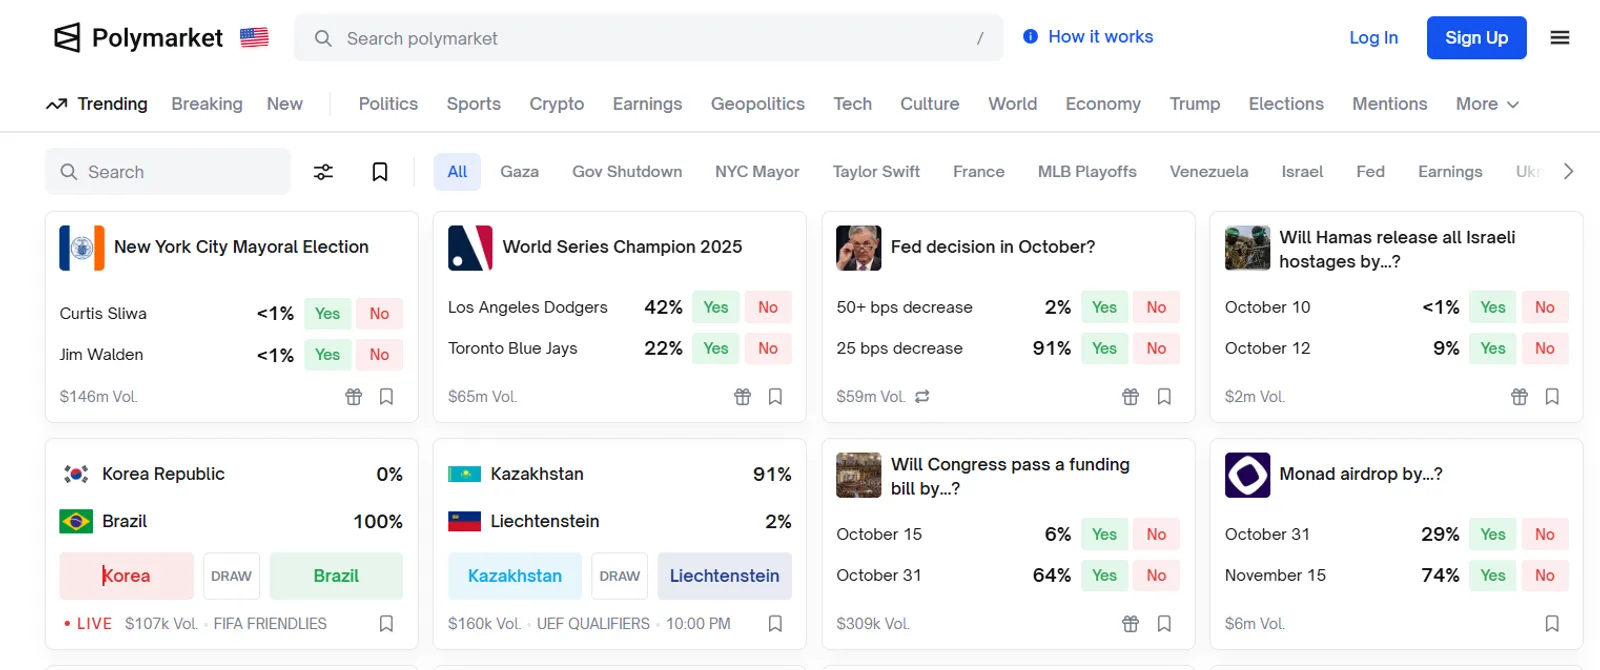The image size is (1600, 670).
Task: Click repeat icon on Fed decision card
Action: tap(922, 397)
